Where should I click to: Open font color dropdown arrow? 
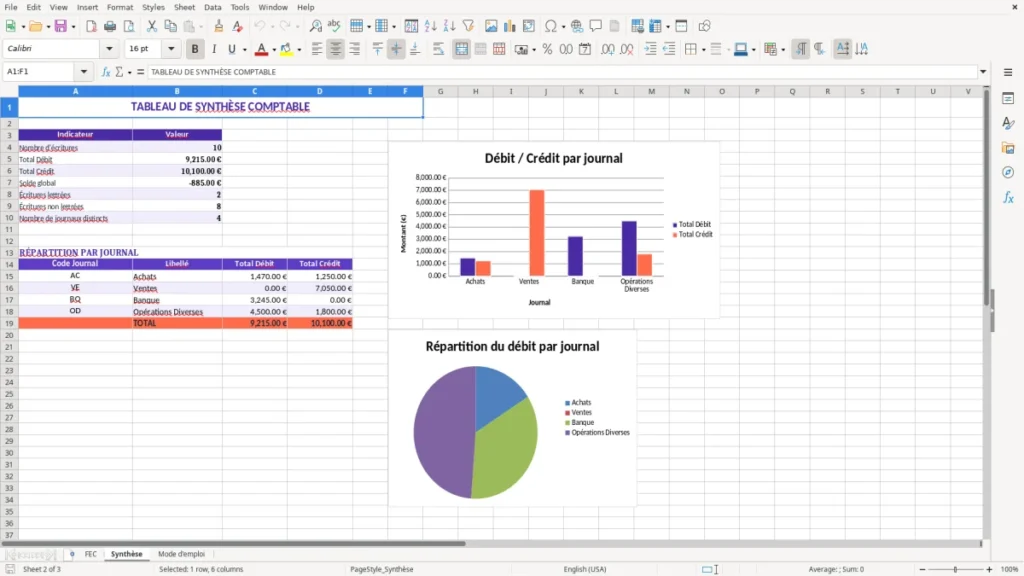point(273,50)
